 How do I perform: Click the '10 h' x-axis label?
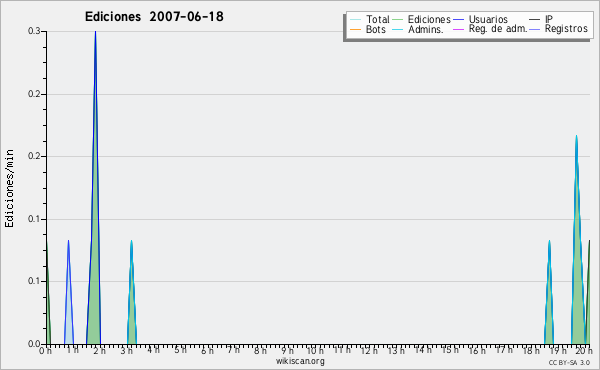click(x=315, y=350)
